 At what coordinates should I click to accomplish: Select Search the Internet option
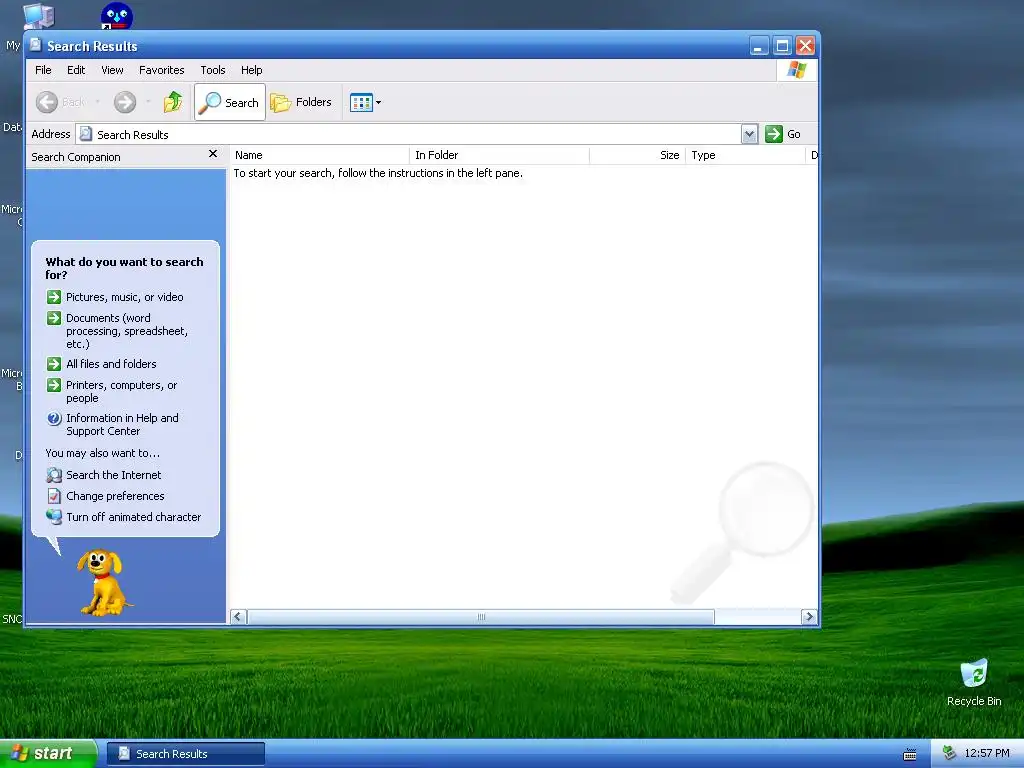114,475
